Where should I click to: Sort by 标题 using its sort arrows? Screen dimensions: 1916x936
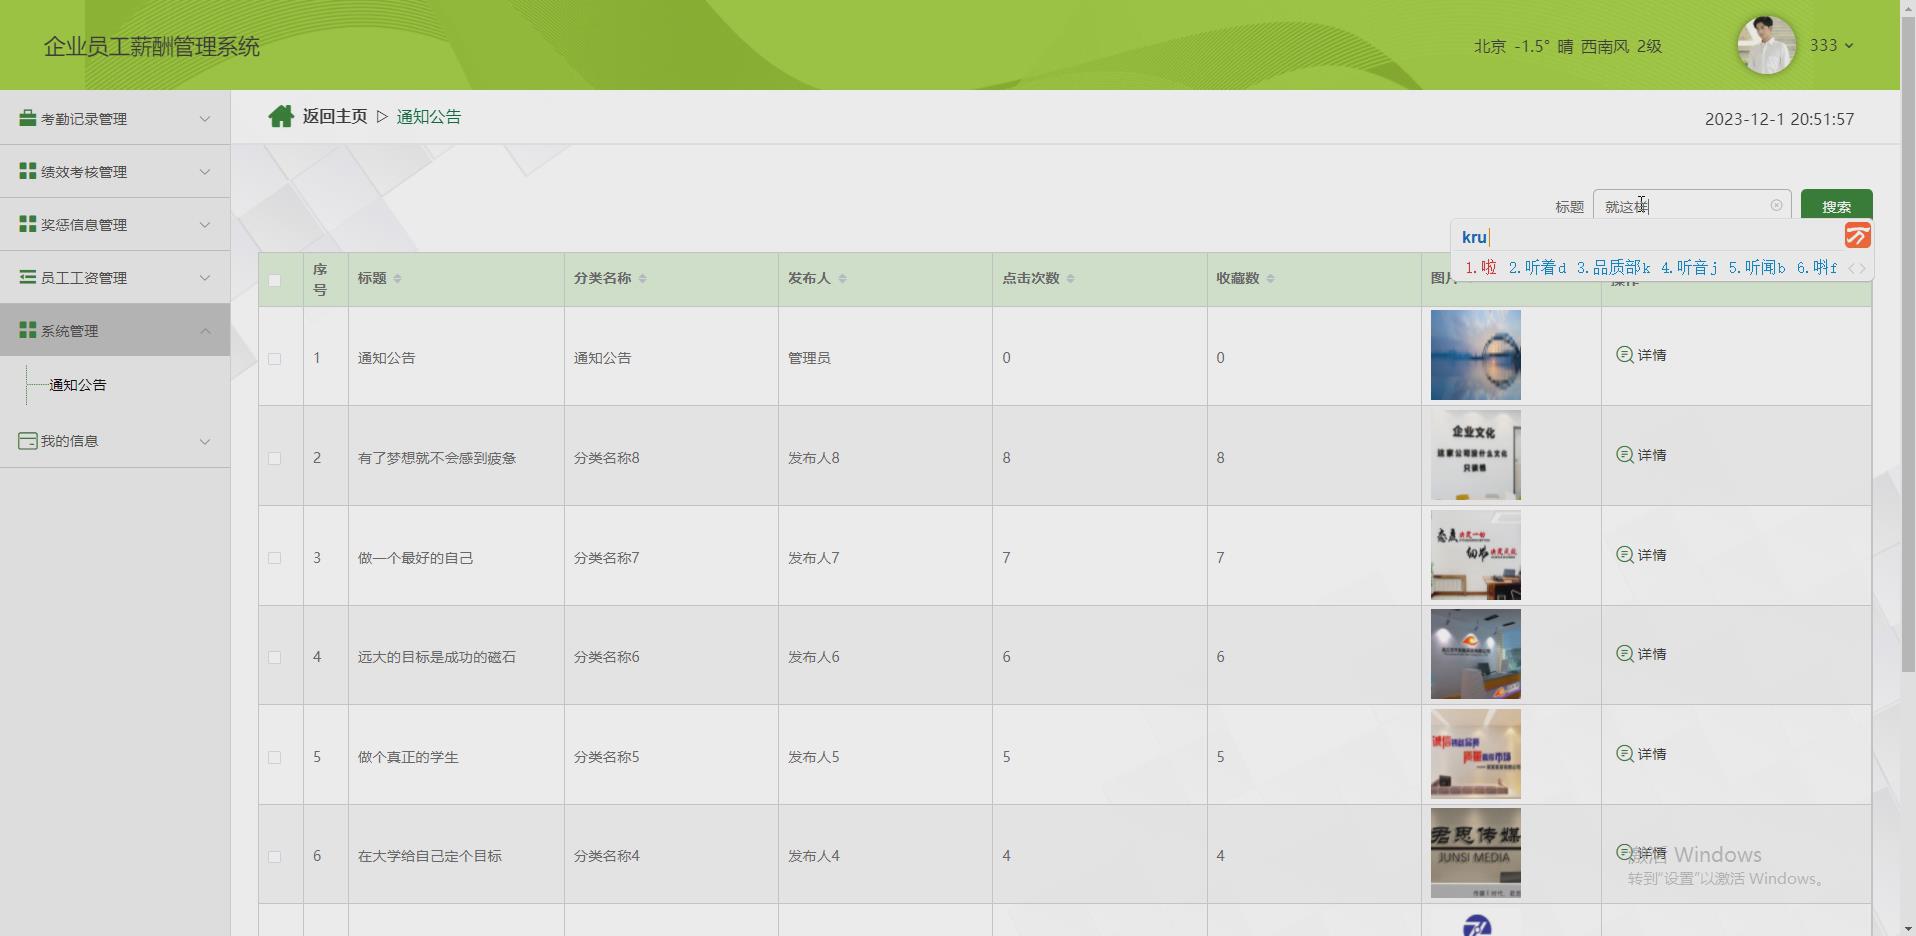pos(397,279)
